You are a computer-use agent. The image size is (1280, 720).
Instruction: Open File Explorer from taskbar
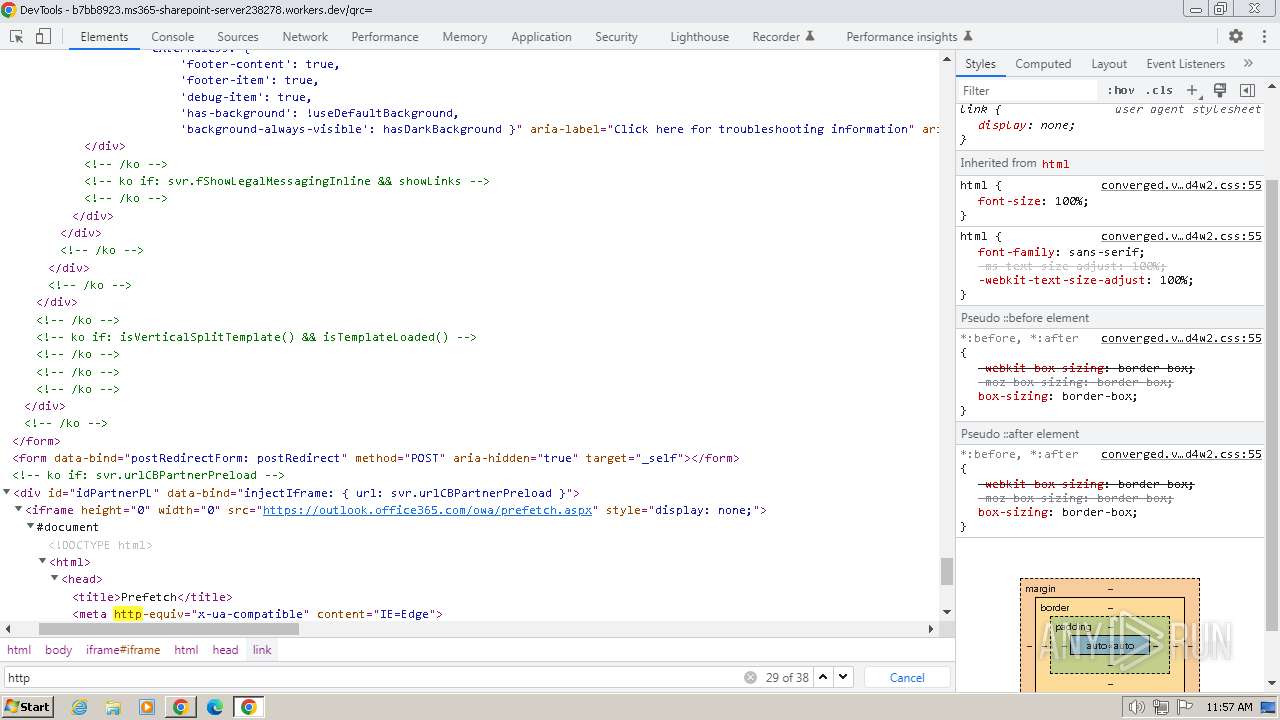click(x=113, y=707)
